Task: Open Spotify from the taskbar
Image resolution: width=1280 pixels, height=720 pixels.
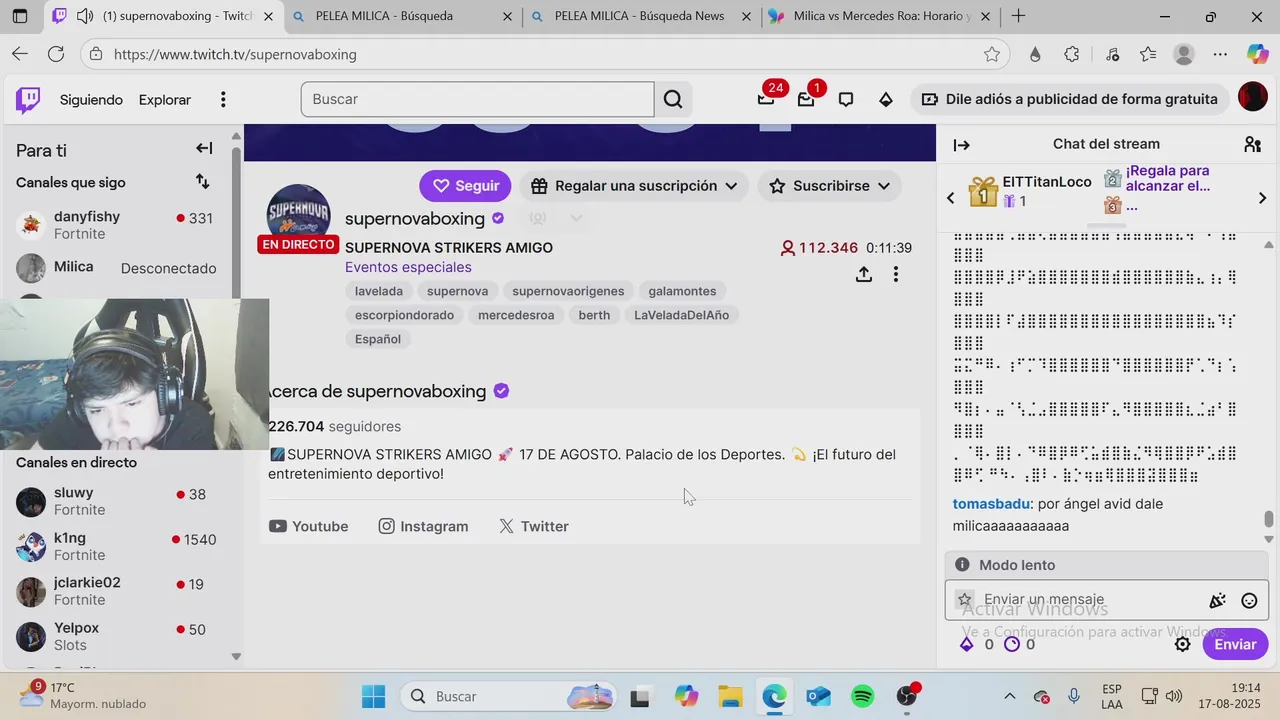Action: point(863,696)
